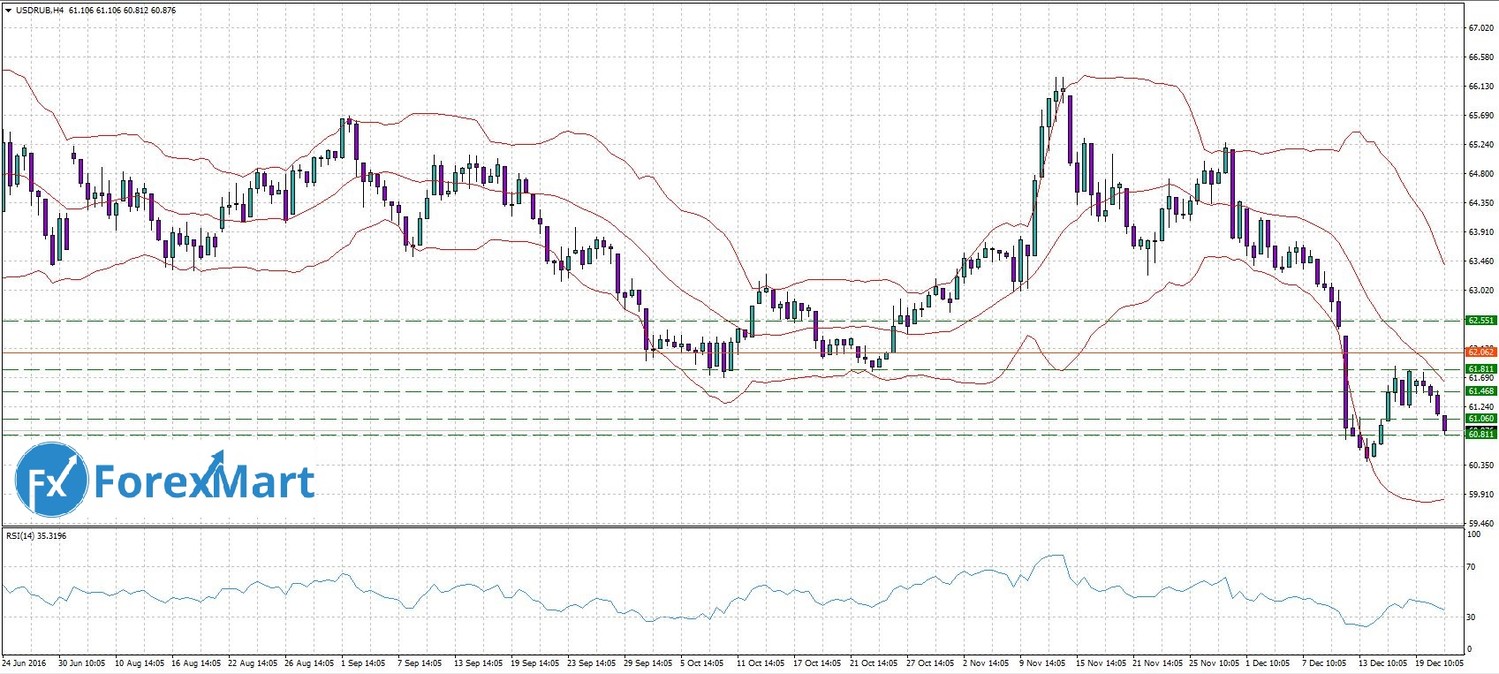Screen dimensions: 1499x674
Task: Select the green 61.811 price level tag
Action: pos(1480,369)
